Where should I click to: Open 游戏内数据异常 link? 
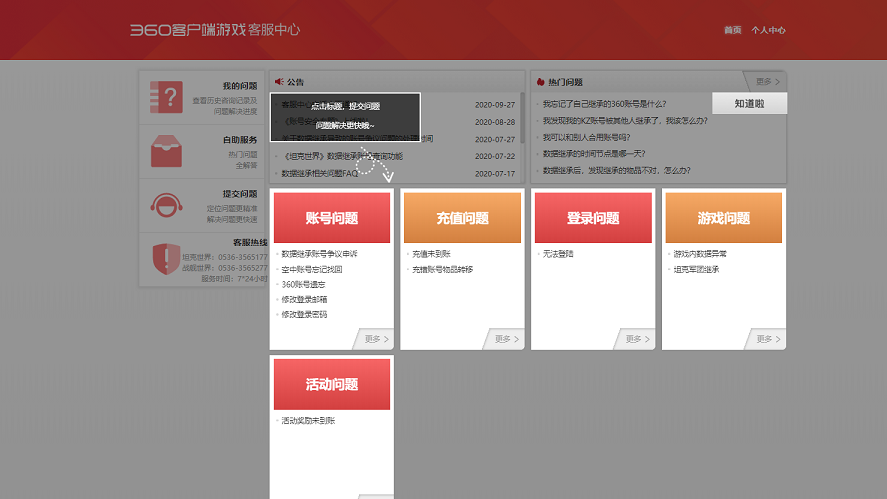(x=700, y=254)
